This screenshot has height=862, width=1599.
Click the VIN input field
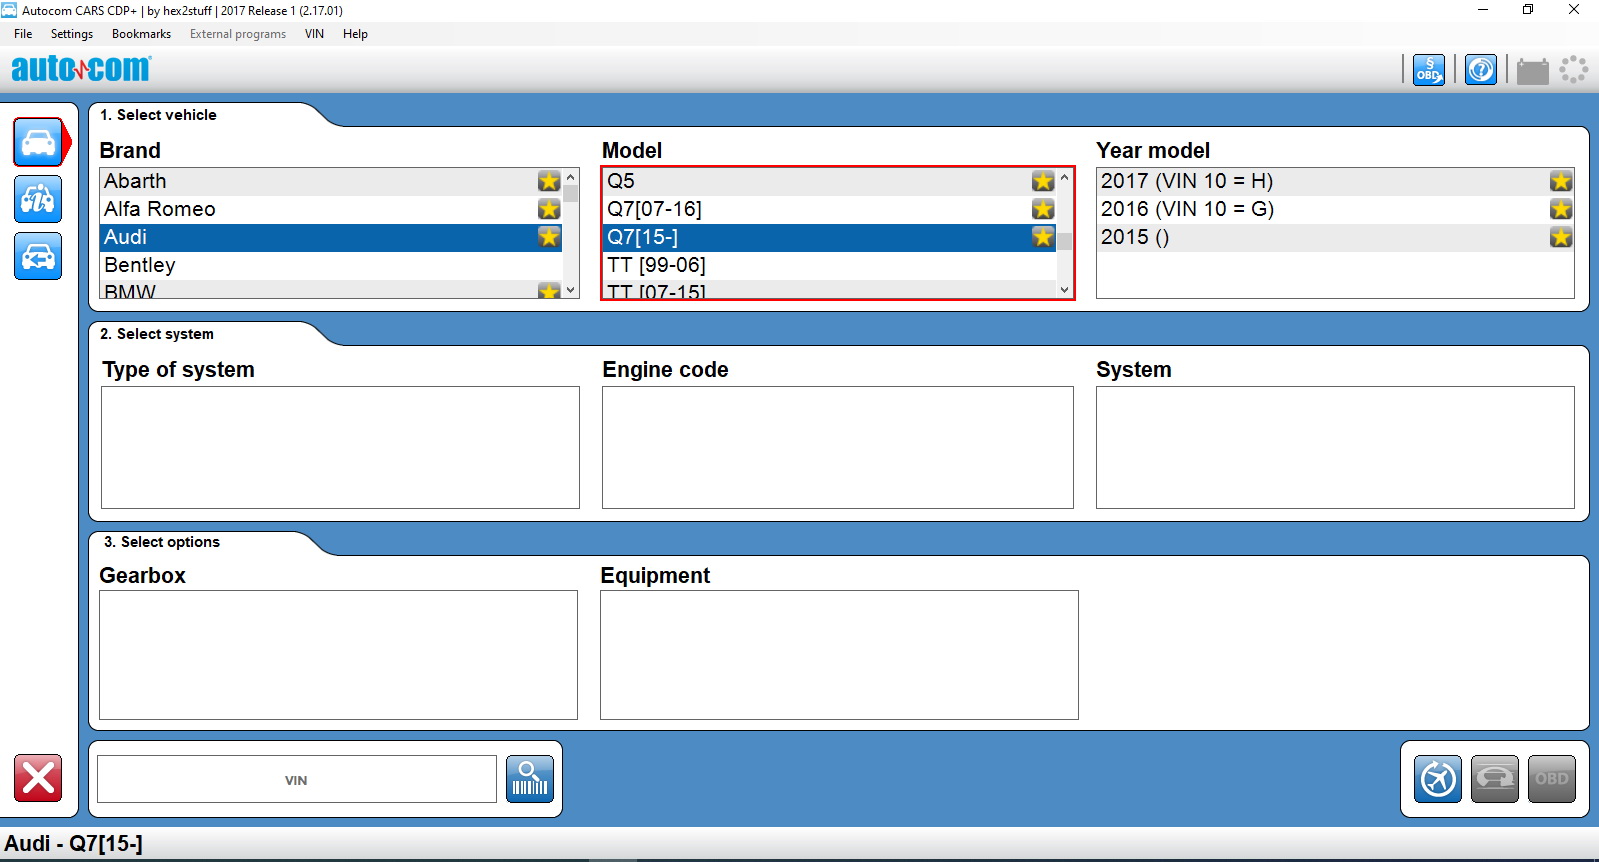296,780
